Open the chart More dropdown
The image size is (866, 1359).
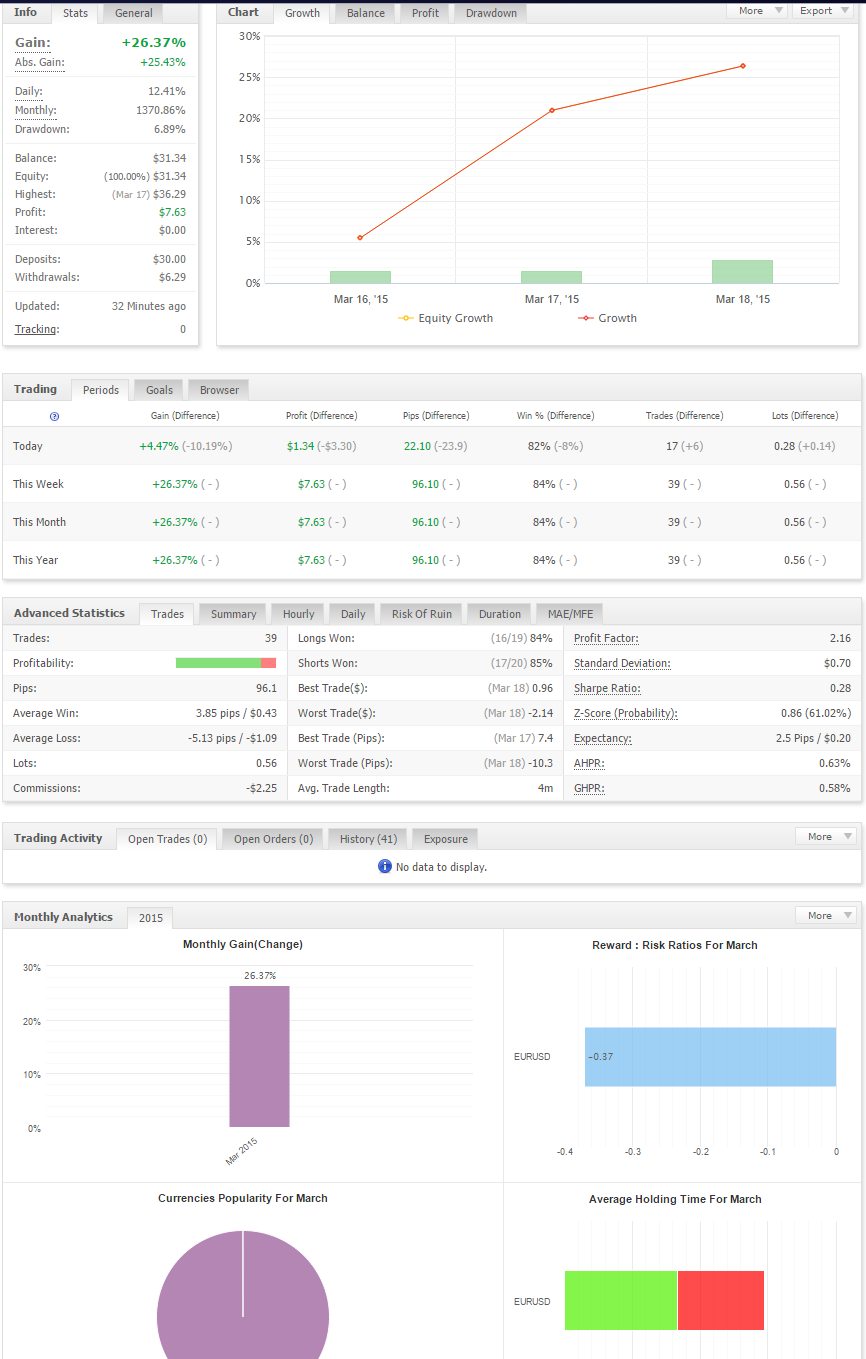point(758,11)
